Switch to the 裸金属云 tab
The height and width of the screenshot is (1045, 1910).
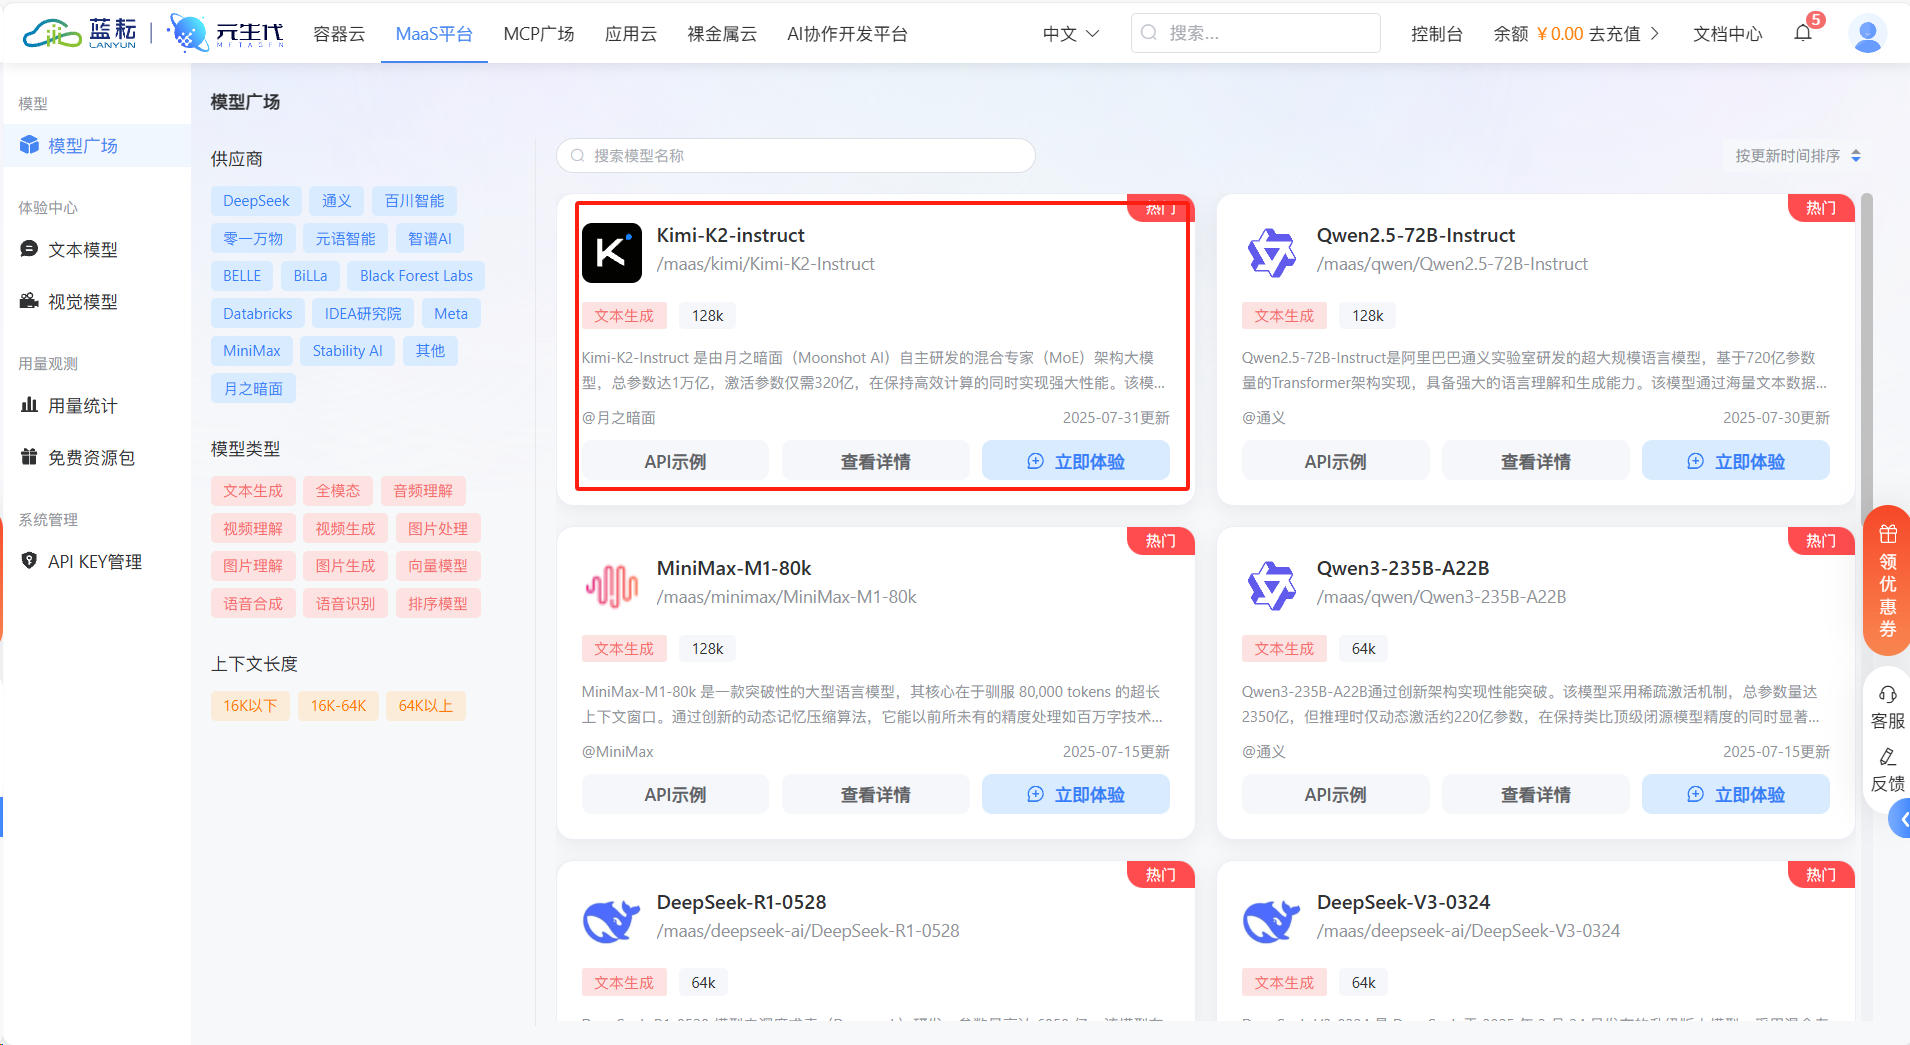(722, 34)
